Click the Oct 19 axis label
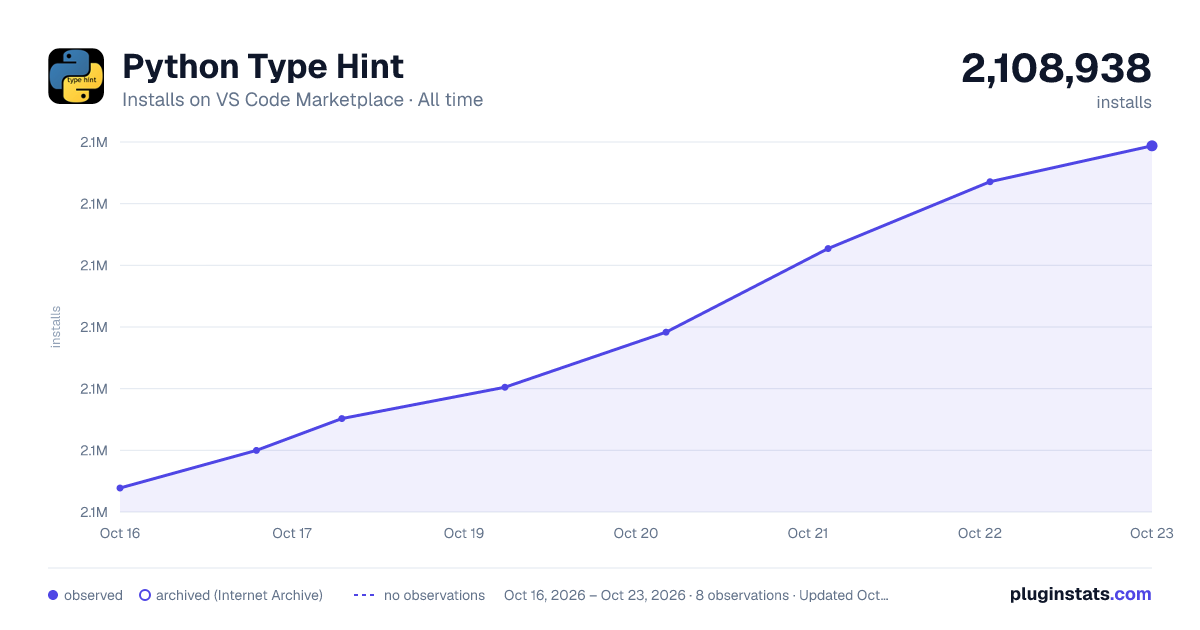This screenshot has width=1200, height=630. point(464,533)
